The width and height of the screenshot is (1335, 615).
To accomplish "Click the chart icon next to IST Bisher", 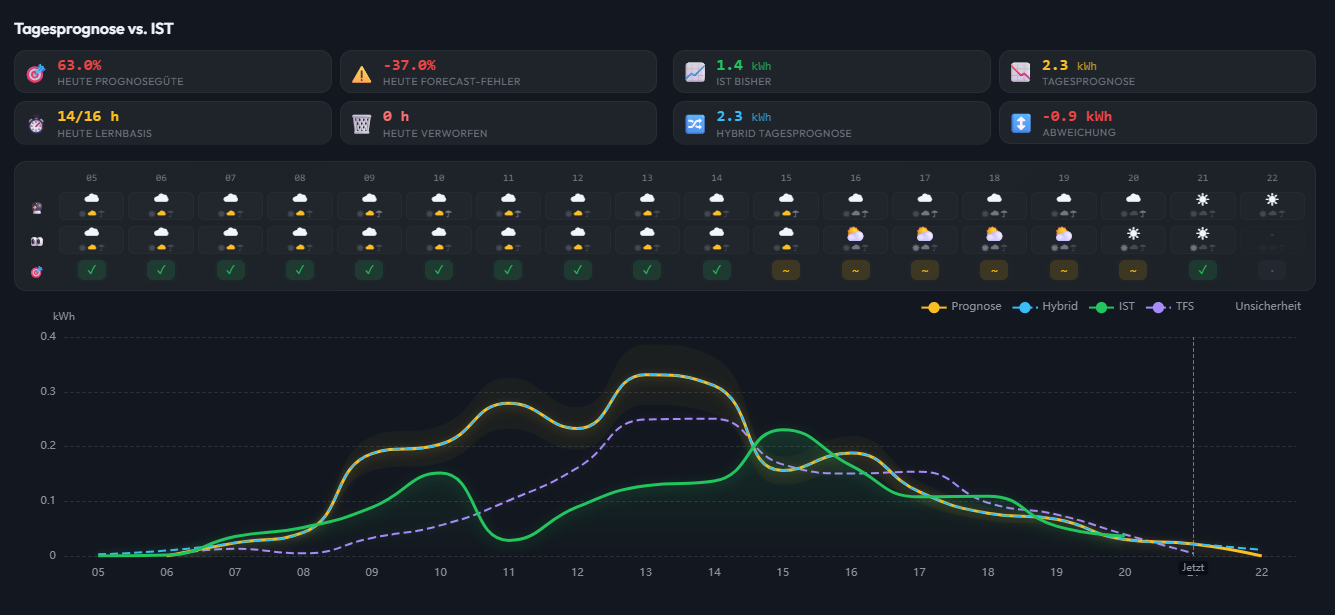I will [x=695, y=73].
